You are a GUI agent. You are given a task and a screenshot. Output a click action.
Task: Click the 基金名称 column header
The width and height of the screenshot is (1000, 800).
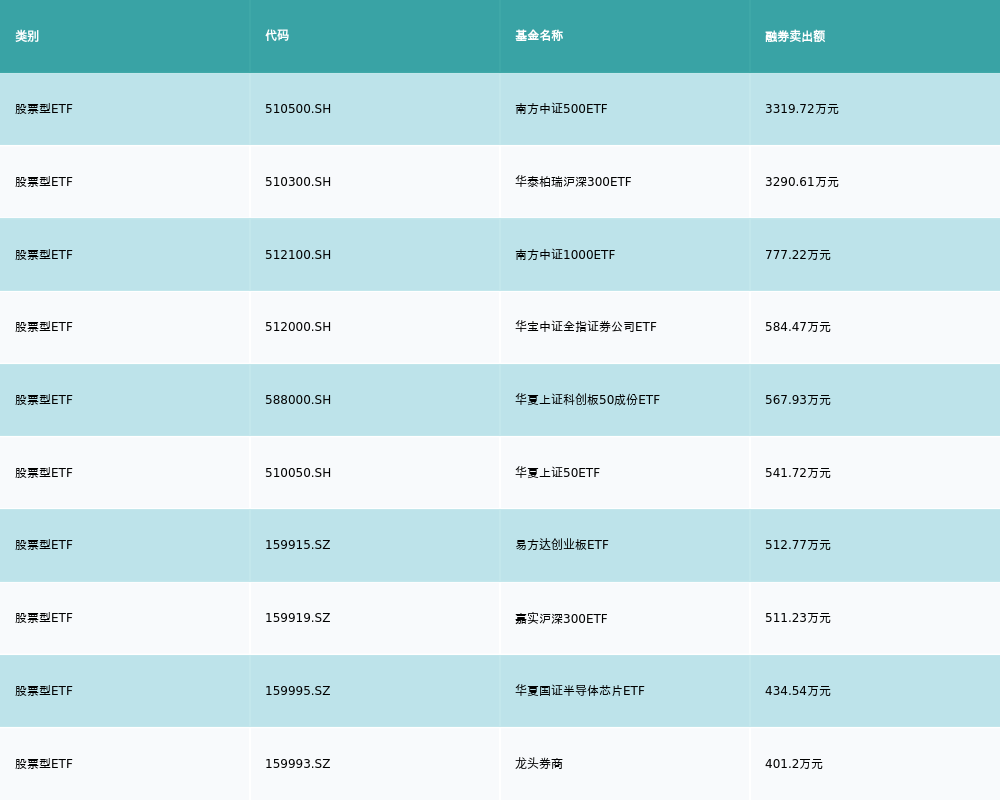click(539, 36)
